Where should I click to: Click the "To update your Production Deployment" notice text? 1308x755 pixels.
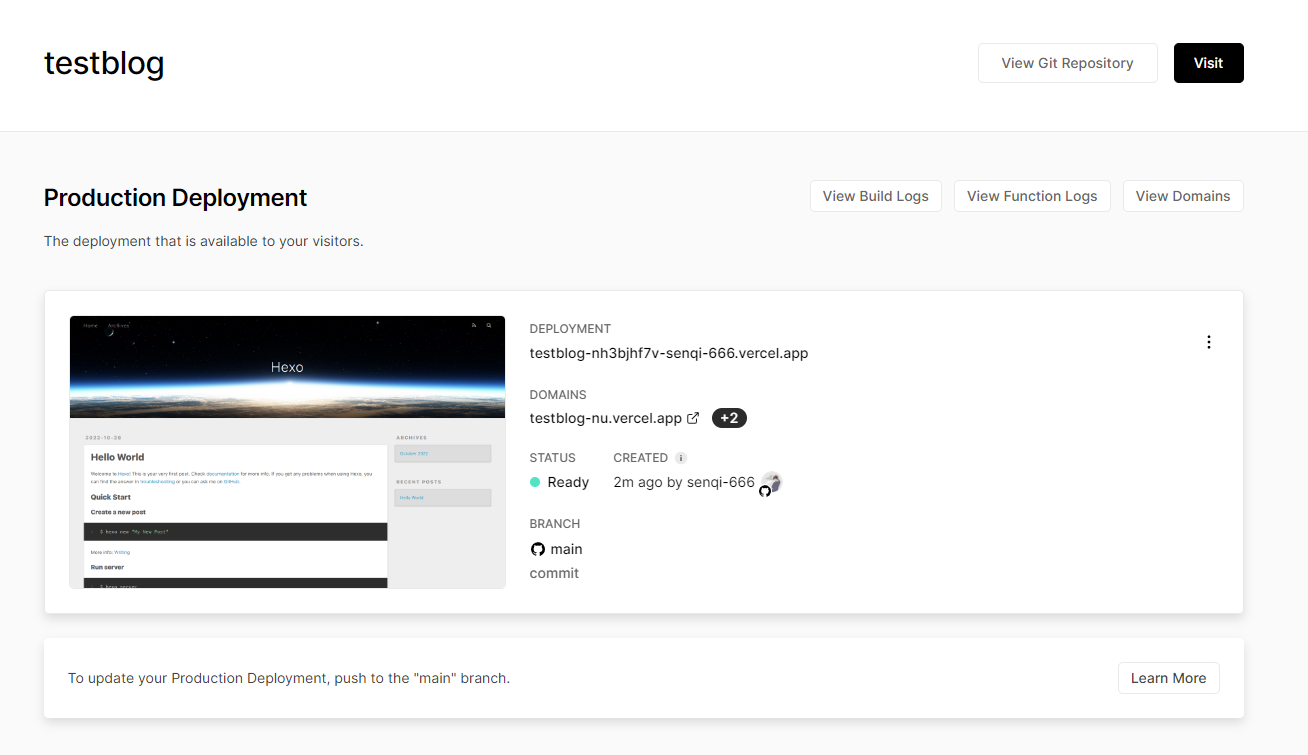(x=289, y=678)
